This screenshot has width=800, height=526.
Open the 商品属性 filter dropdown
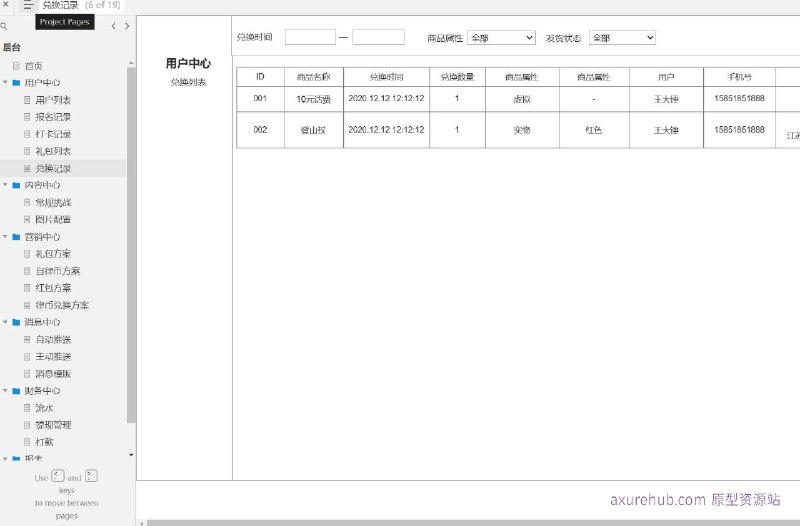[501, 38]
